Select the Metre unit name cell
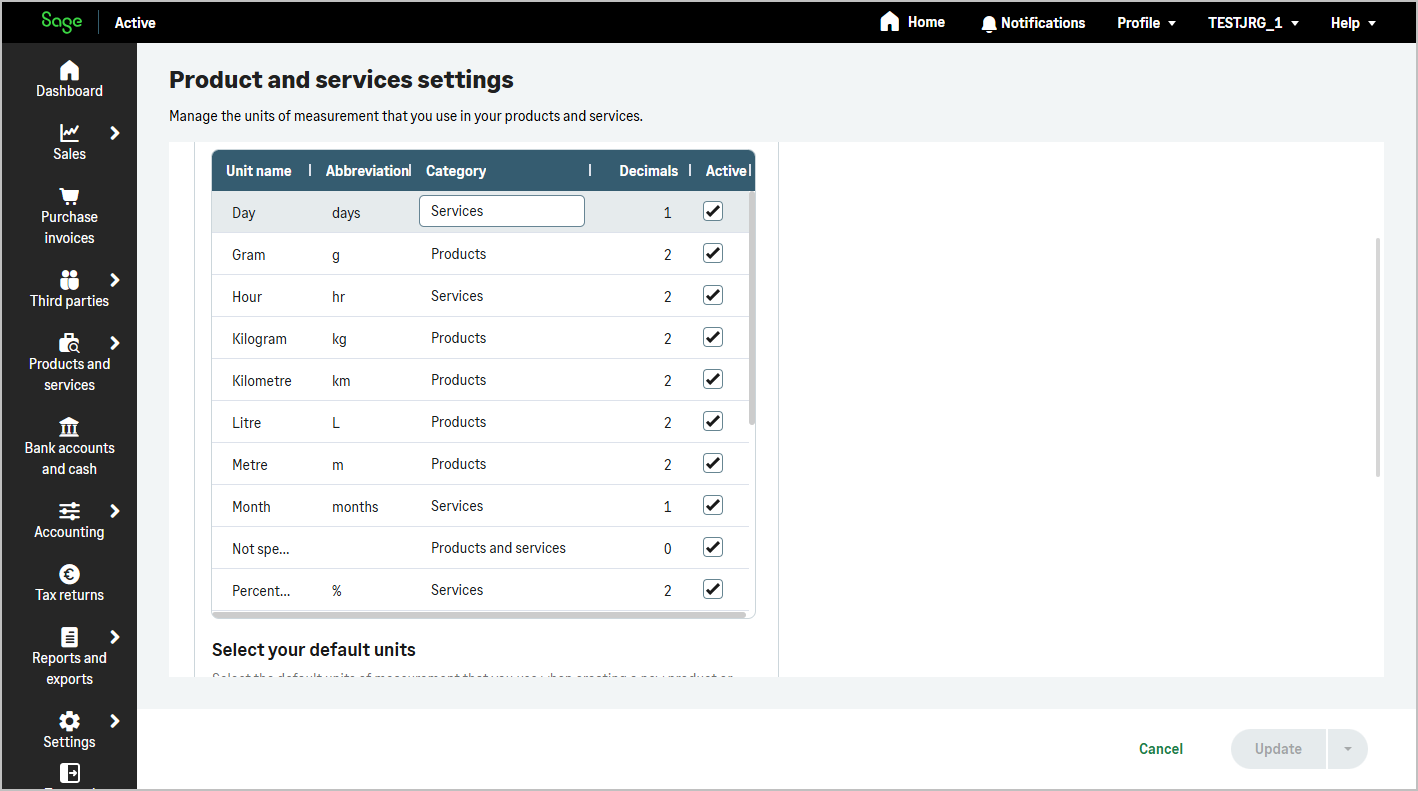This screenshot has width=1418, height=791. (250, 465)
